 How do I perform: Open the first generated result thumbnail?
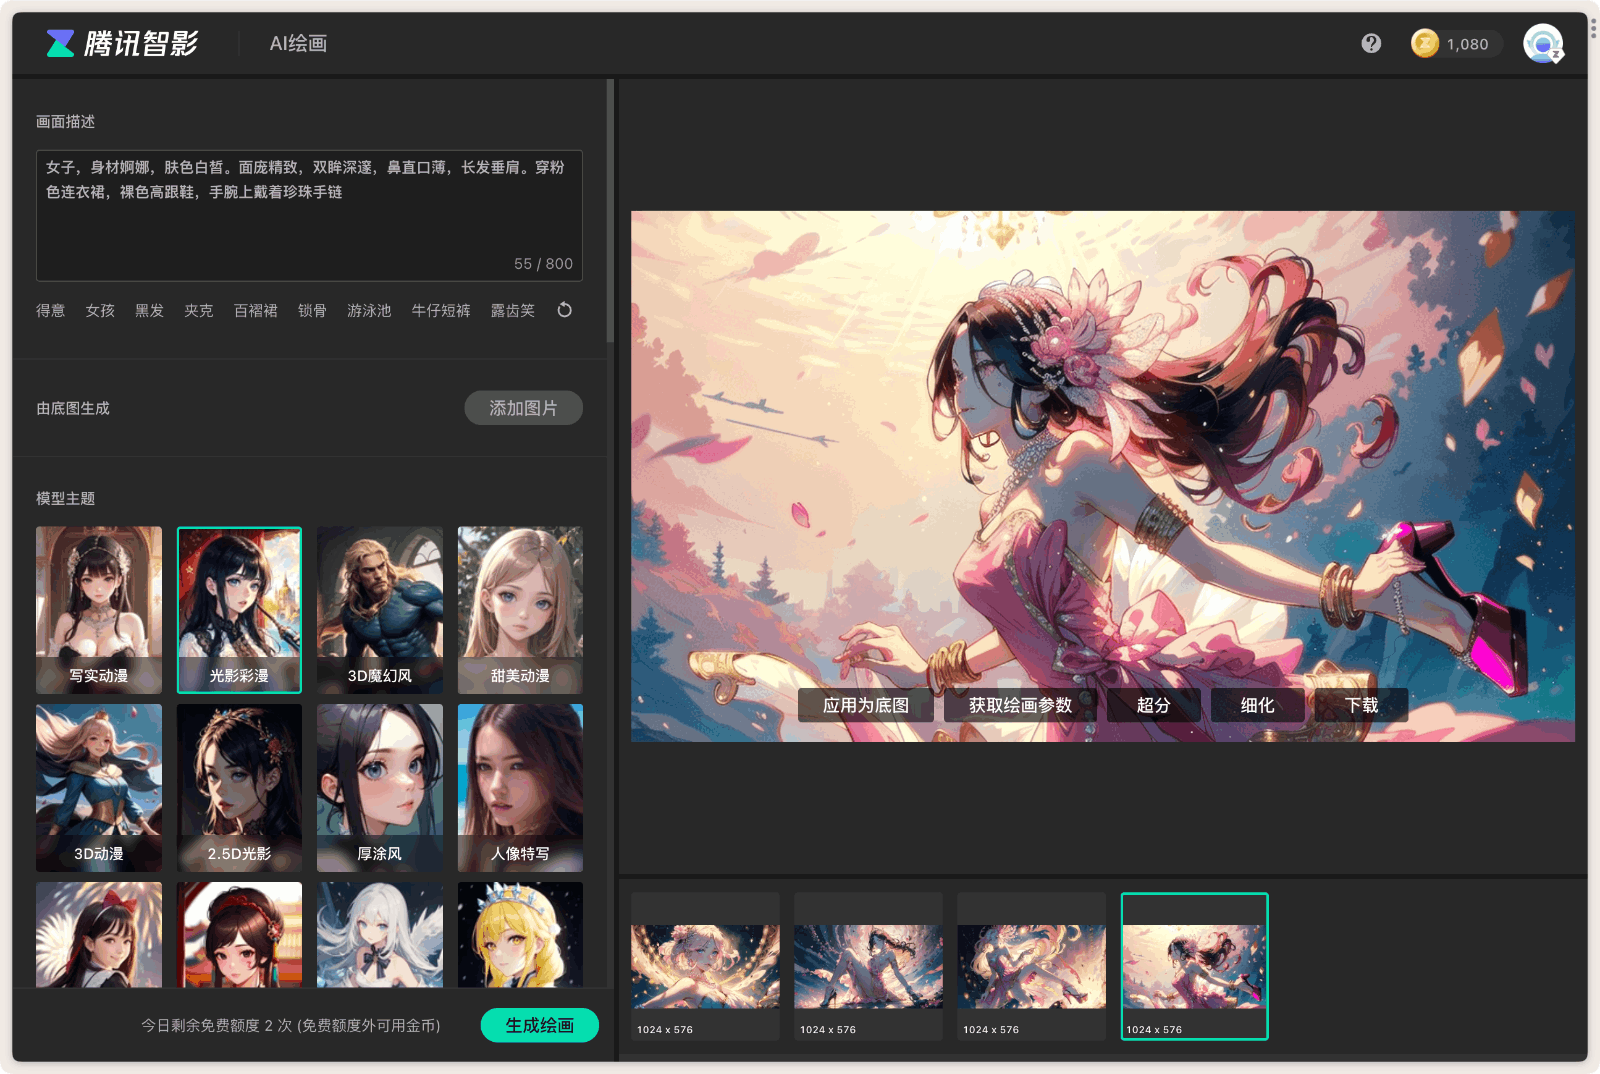click(x=705, y=966)
